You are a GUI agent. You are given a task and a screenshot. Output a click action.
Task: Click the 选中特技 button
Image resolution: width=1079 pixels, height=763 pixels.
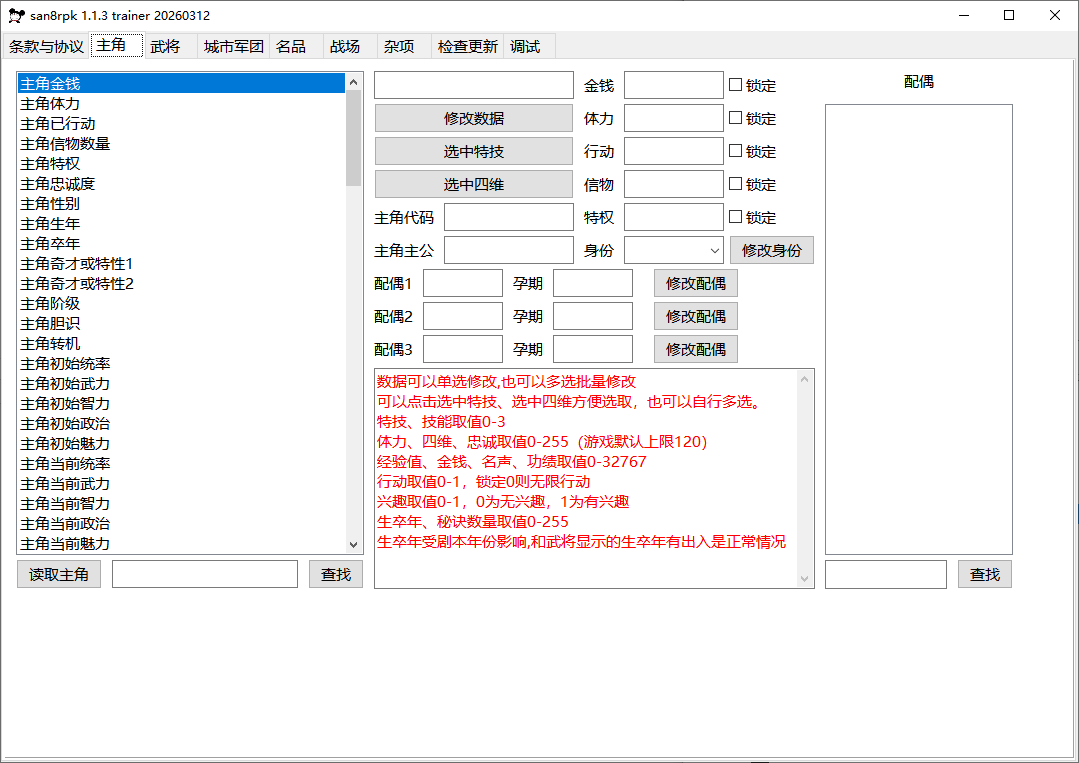pyautogui.click(x=474, y=151)
